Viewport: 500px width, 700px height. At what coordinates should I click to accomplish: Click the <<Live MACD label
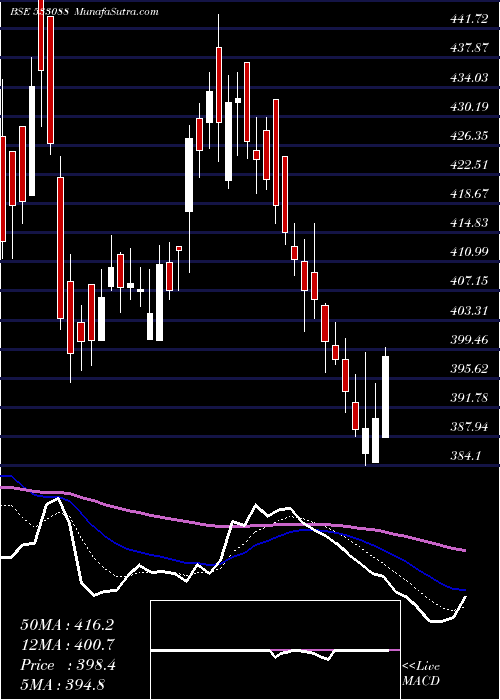421,674
